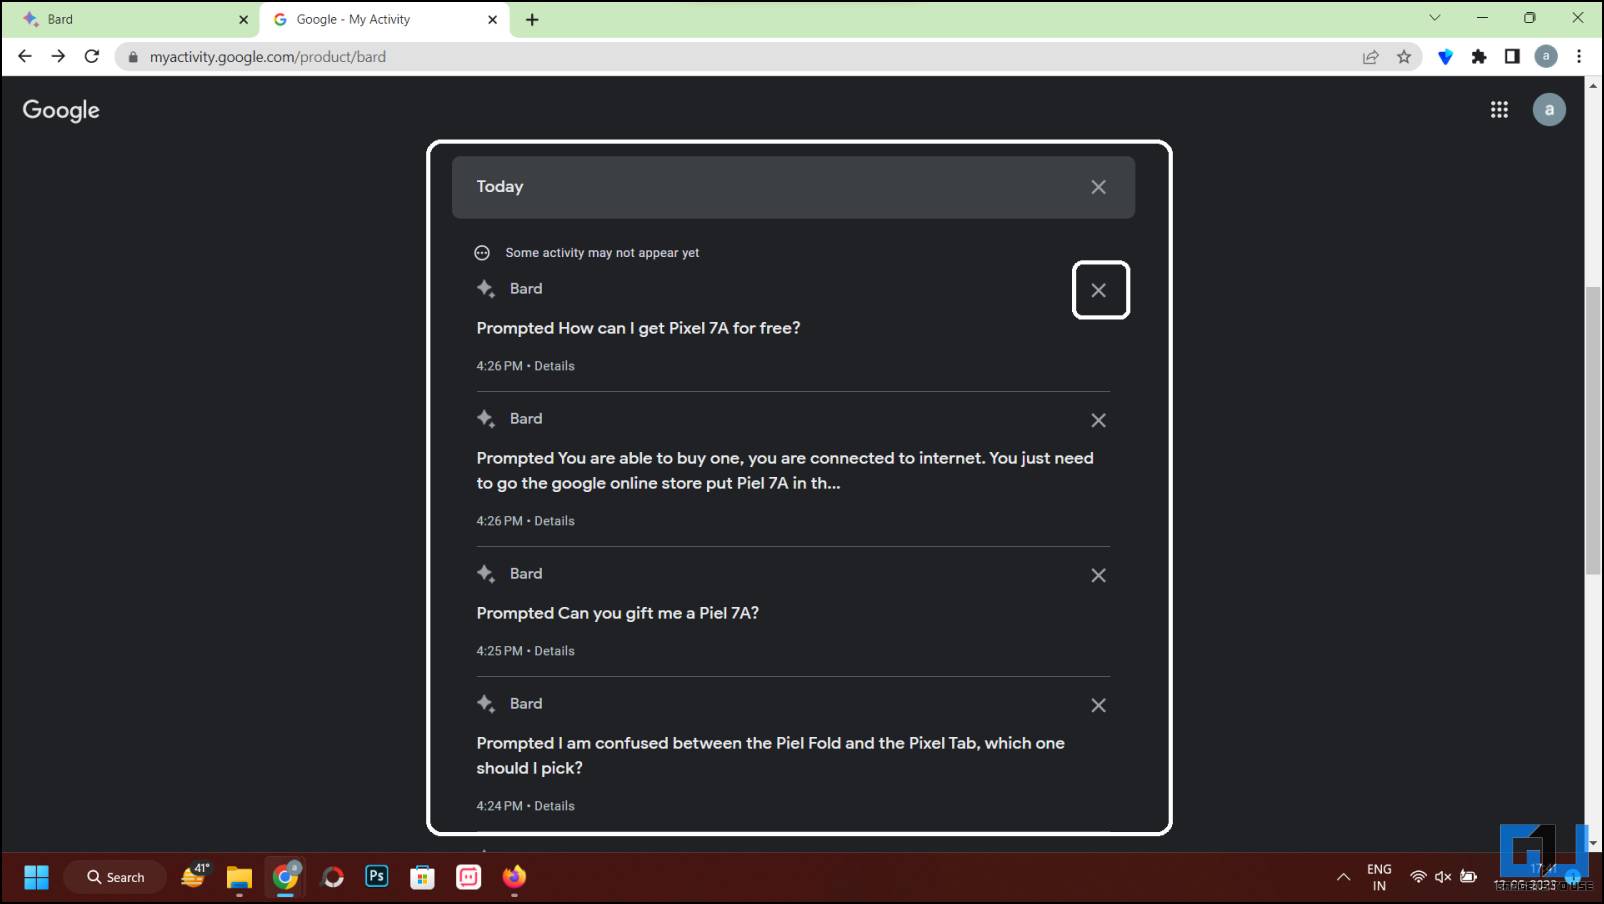This screenshot has width=1604, height=904.
Task: Open 'Prompted I am confused between the Piel Fold' entry
Action: (770, 755)
